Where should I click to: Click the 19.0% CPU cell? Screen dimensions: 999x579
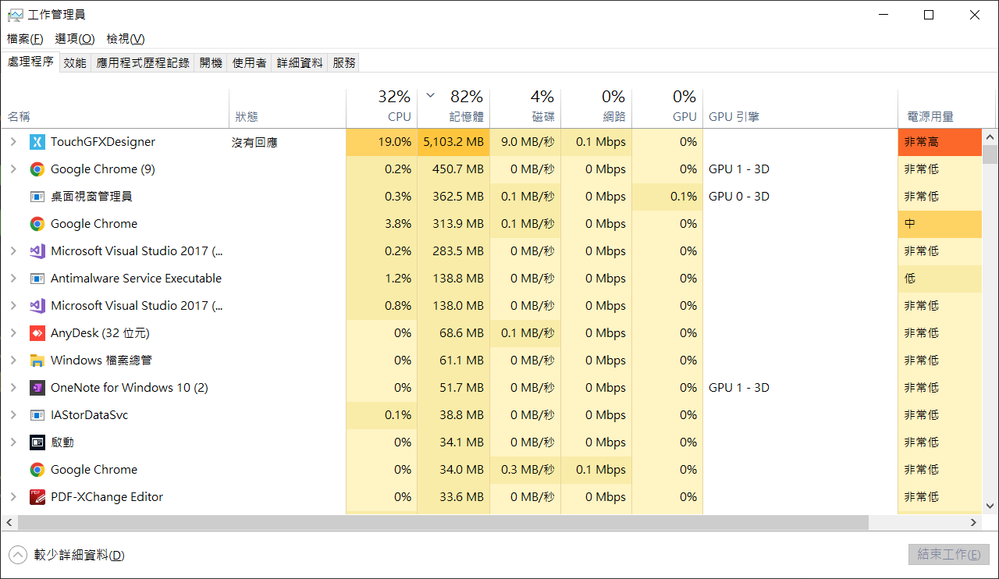382,142
